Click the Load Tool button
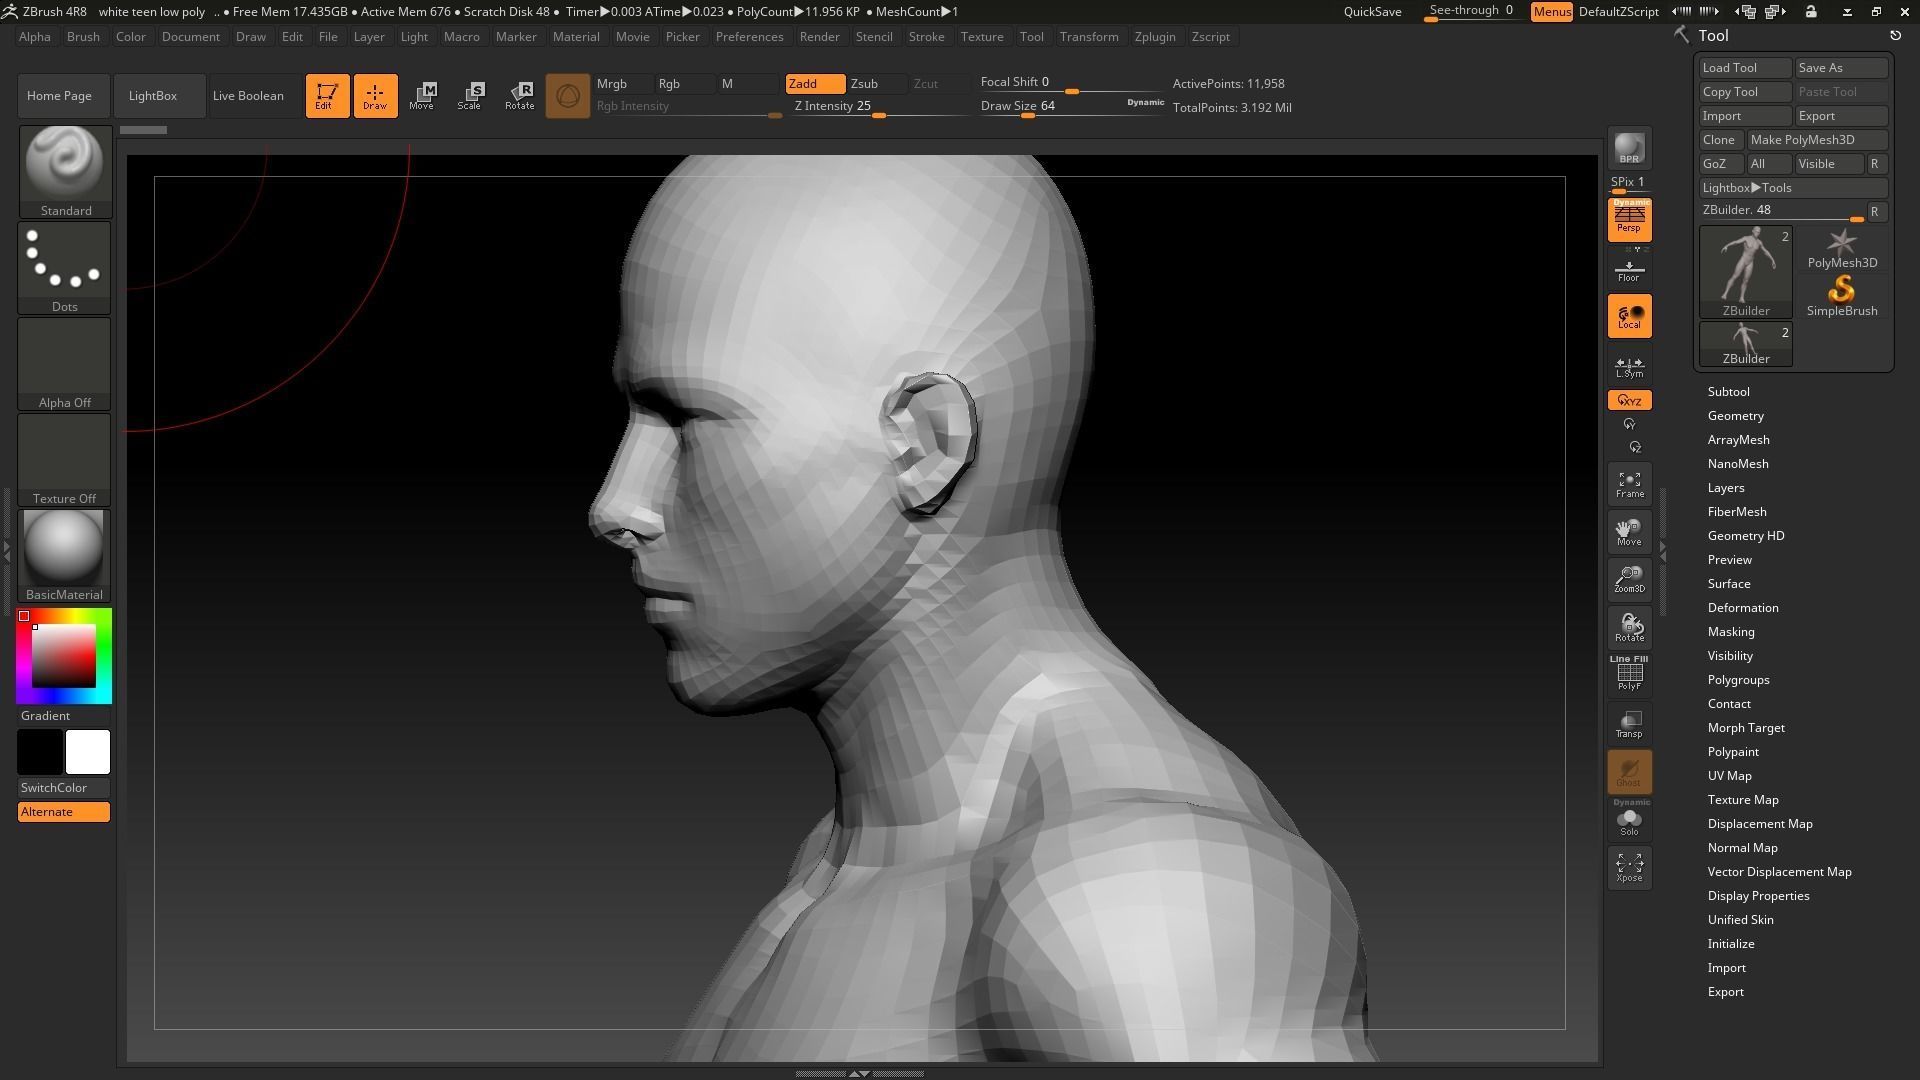This screenshot has height=1080, width=1920. (1745, 68)
